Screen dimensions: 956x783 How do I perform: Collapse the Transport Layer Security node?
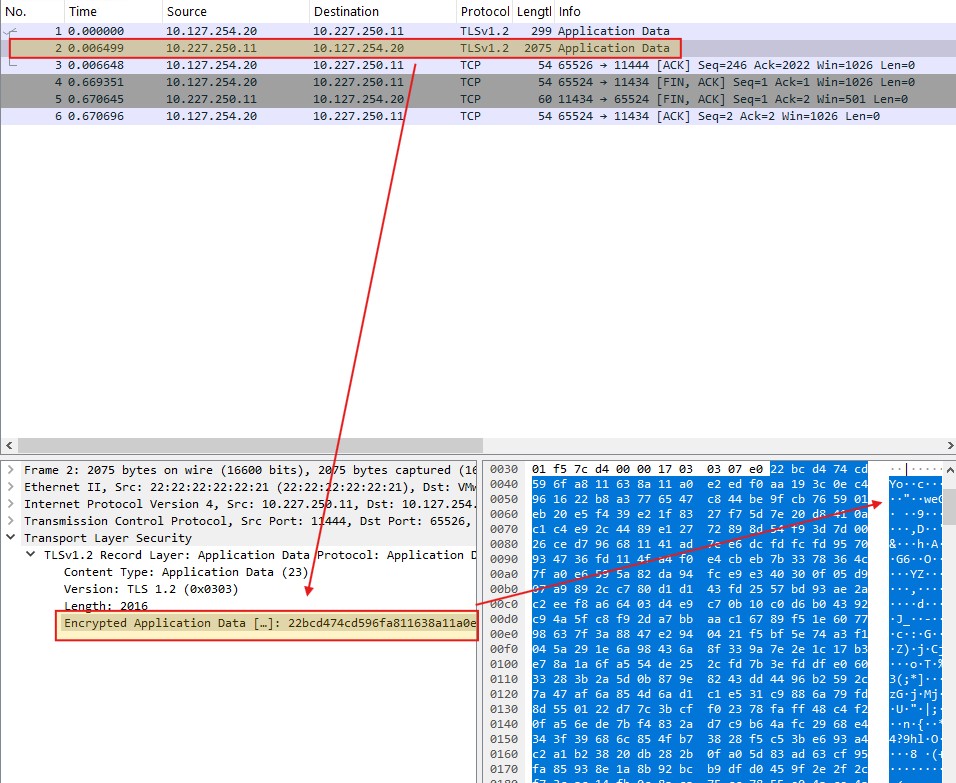(10, 538)
